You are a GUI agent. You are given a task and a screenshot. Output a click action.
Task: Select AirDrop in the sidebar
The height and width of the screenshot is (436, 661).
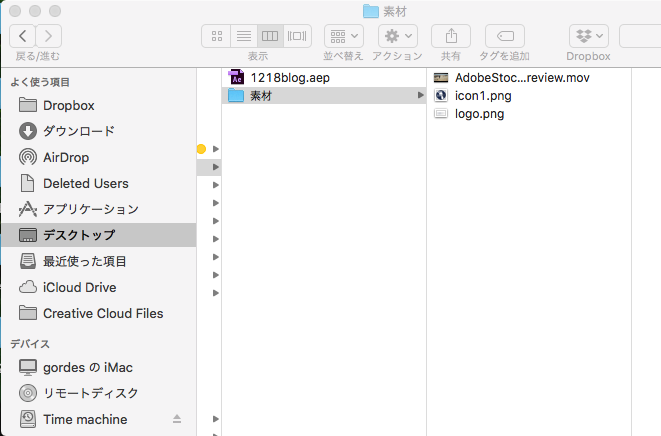(99, 157)
